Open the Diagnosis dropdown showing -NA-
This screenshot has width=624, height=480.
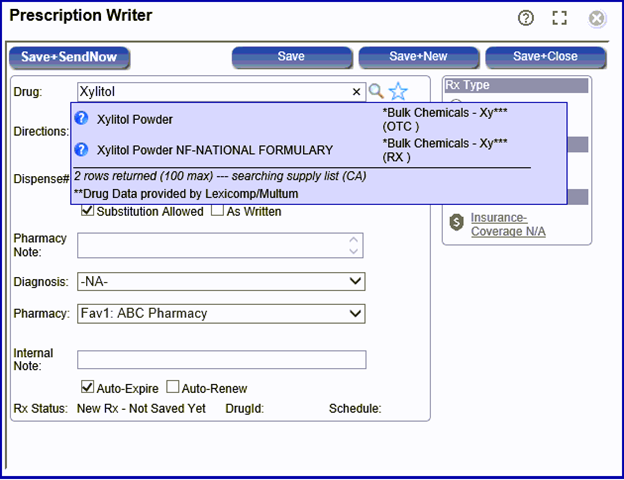(x=221, y=282)
